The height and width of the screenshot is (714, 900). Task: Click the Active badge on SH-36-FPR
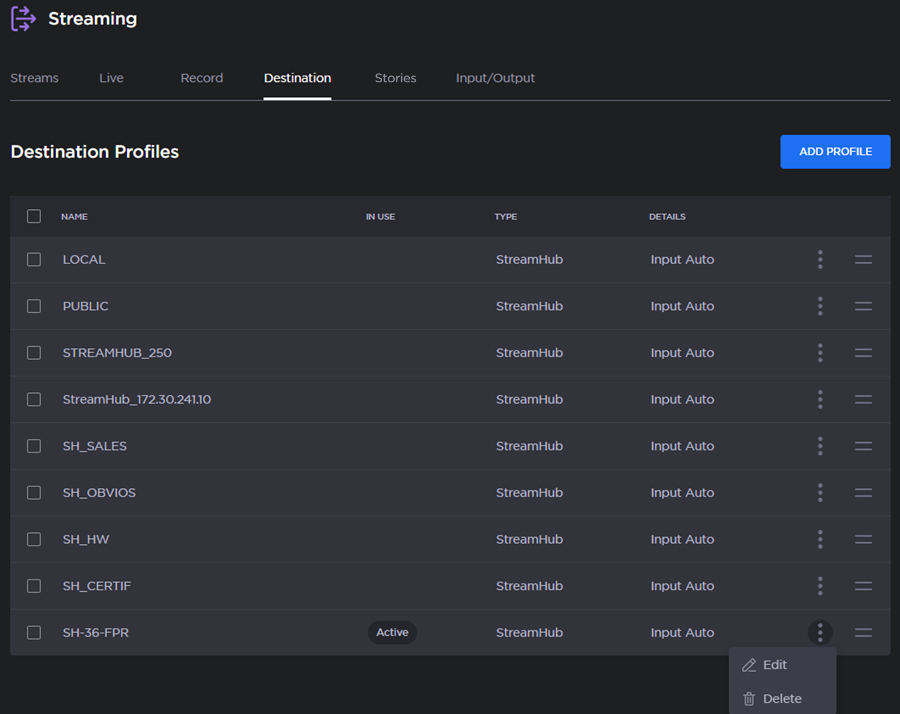pos(392,632)
